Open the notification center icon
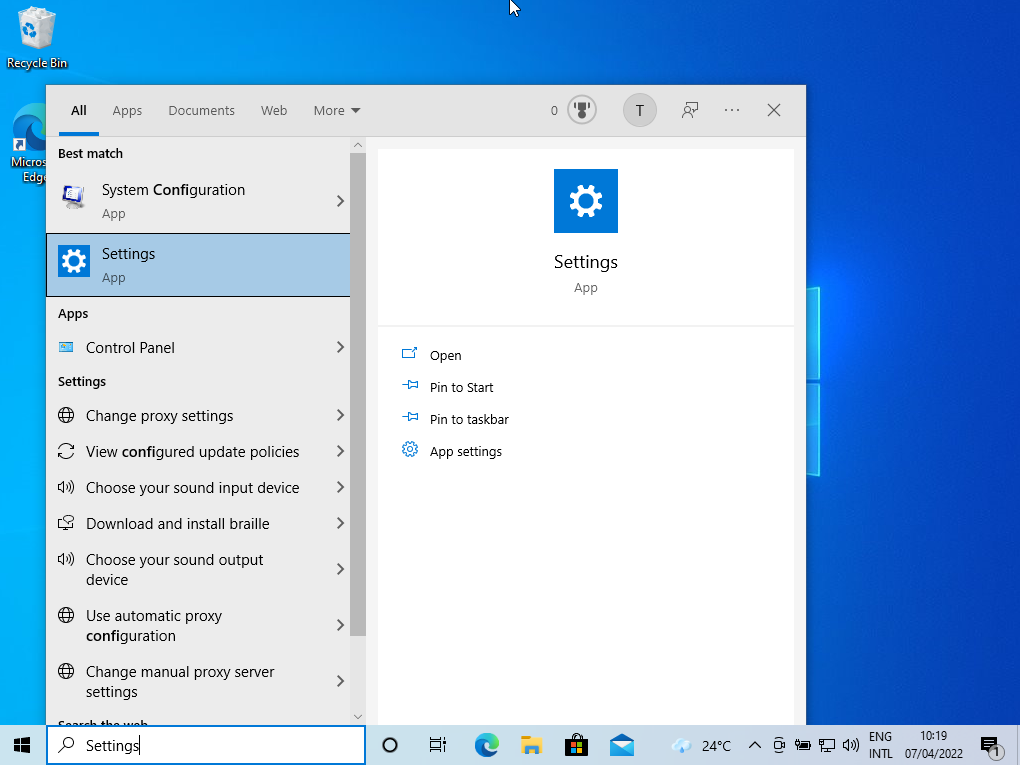 pyautogui.click(x=991, y=746)
